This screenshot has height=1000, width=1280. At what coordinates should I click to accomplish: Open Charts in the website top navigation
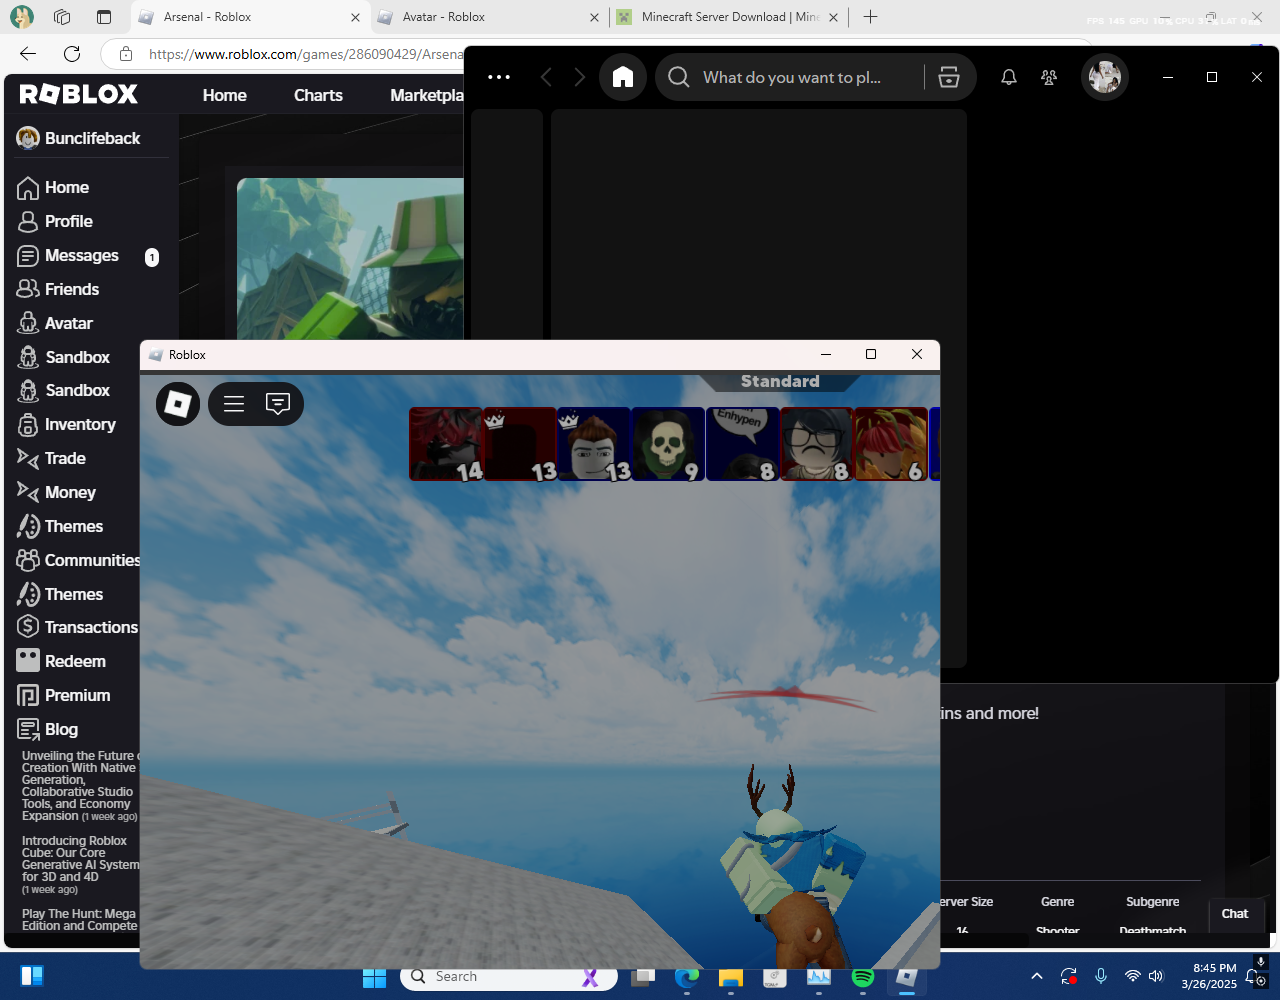[318, 95]
